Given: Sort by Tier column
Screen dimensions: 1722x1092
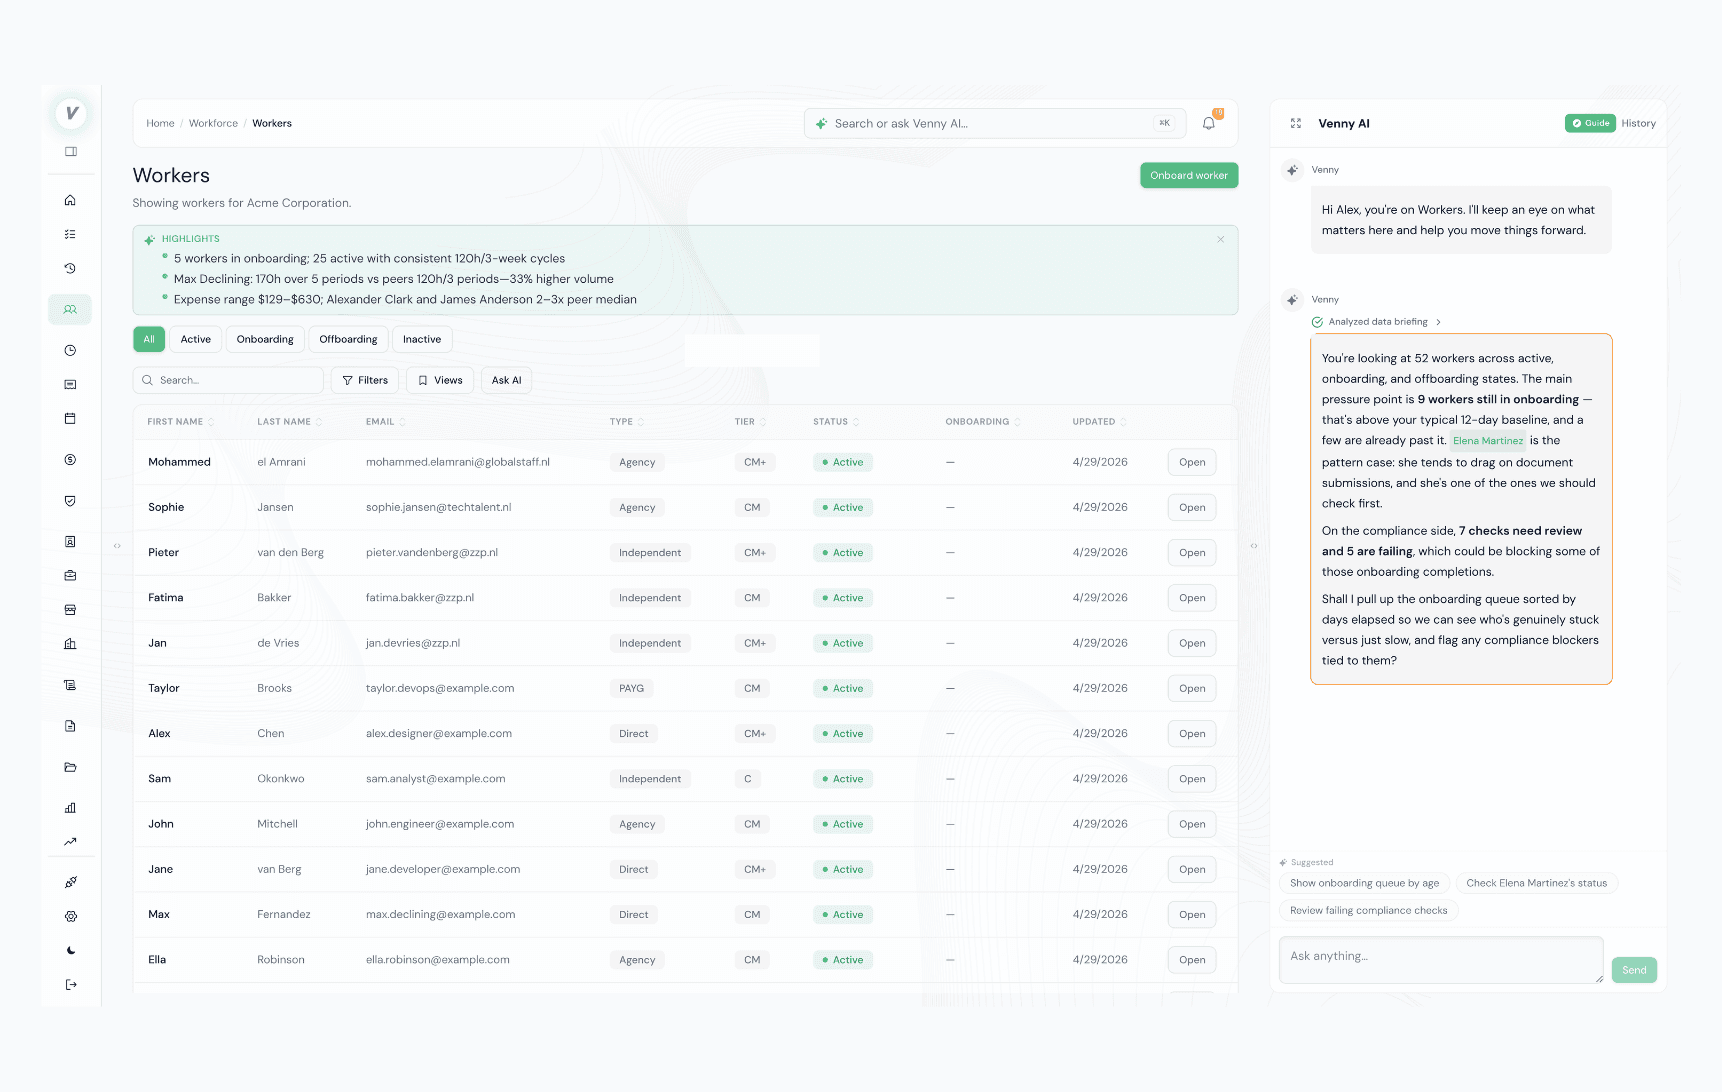Looking at the screenshot, I should (x=750, y=422).
